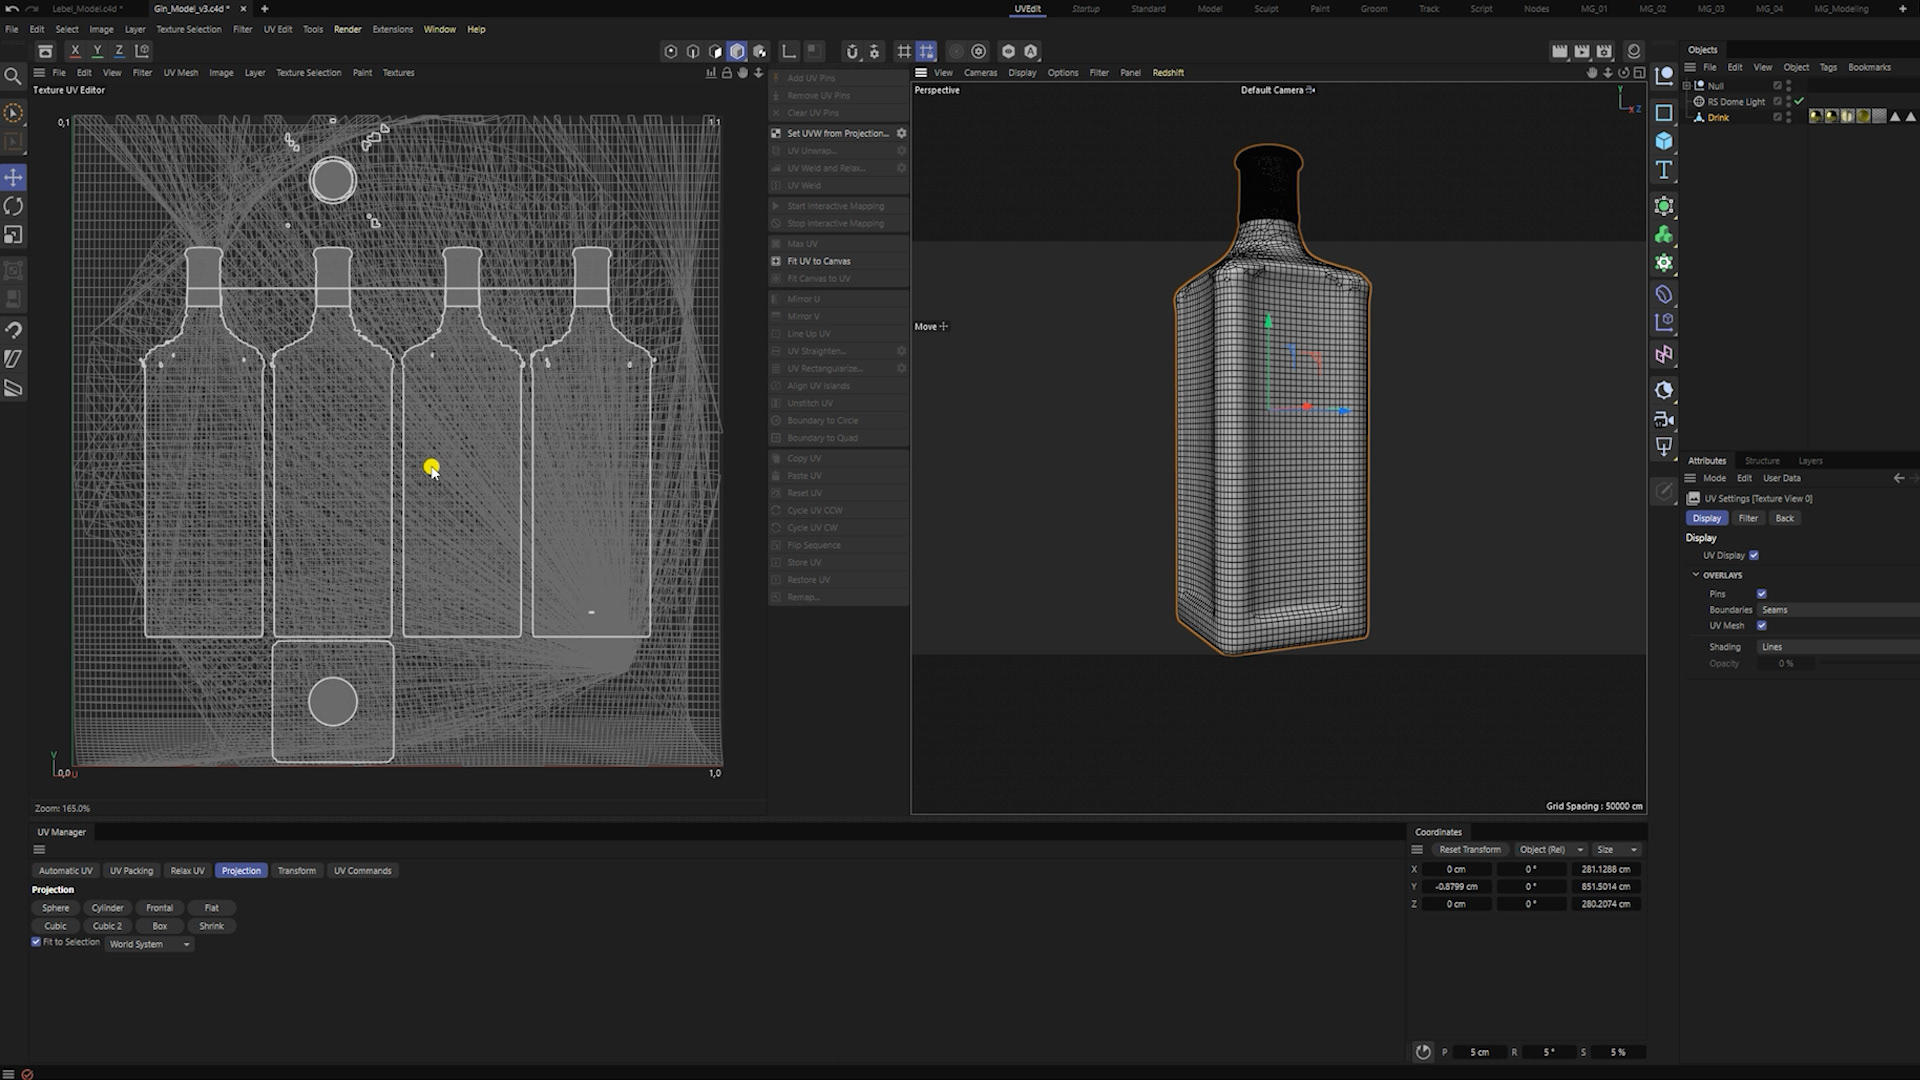Click the Opacity slider field

[x=1786, y=664]
